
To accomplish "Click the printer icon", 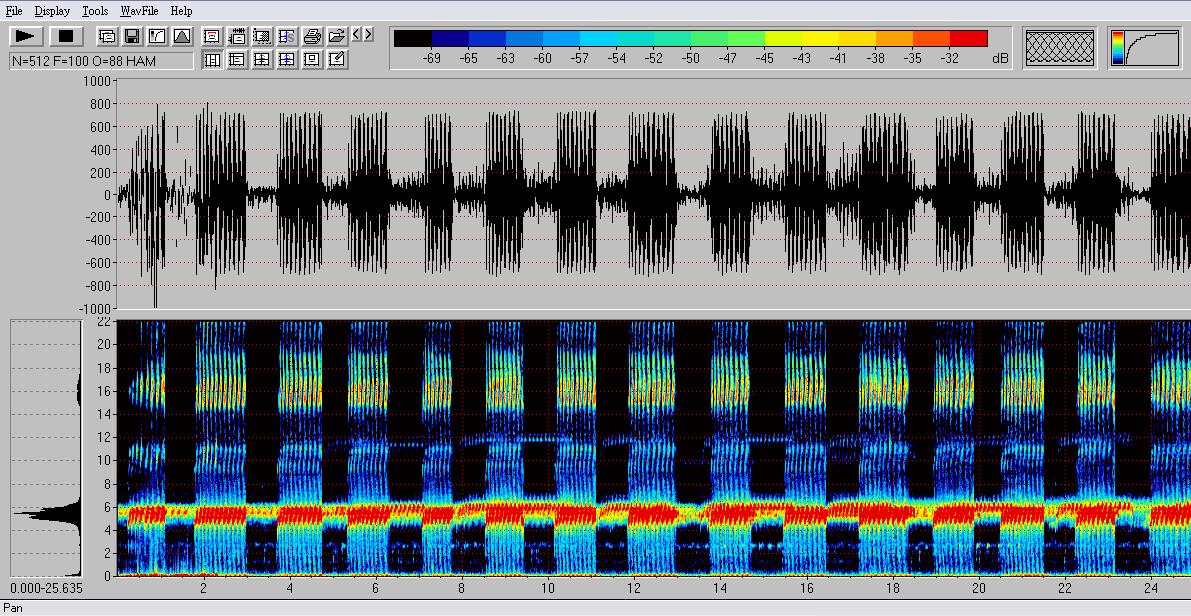I will 312,37.
